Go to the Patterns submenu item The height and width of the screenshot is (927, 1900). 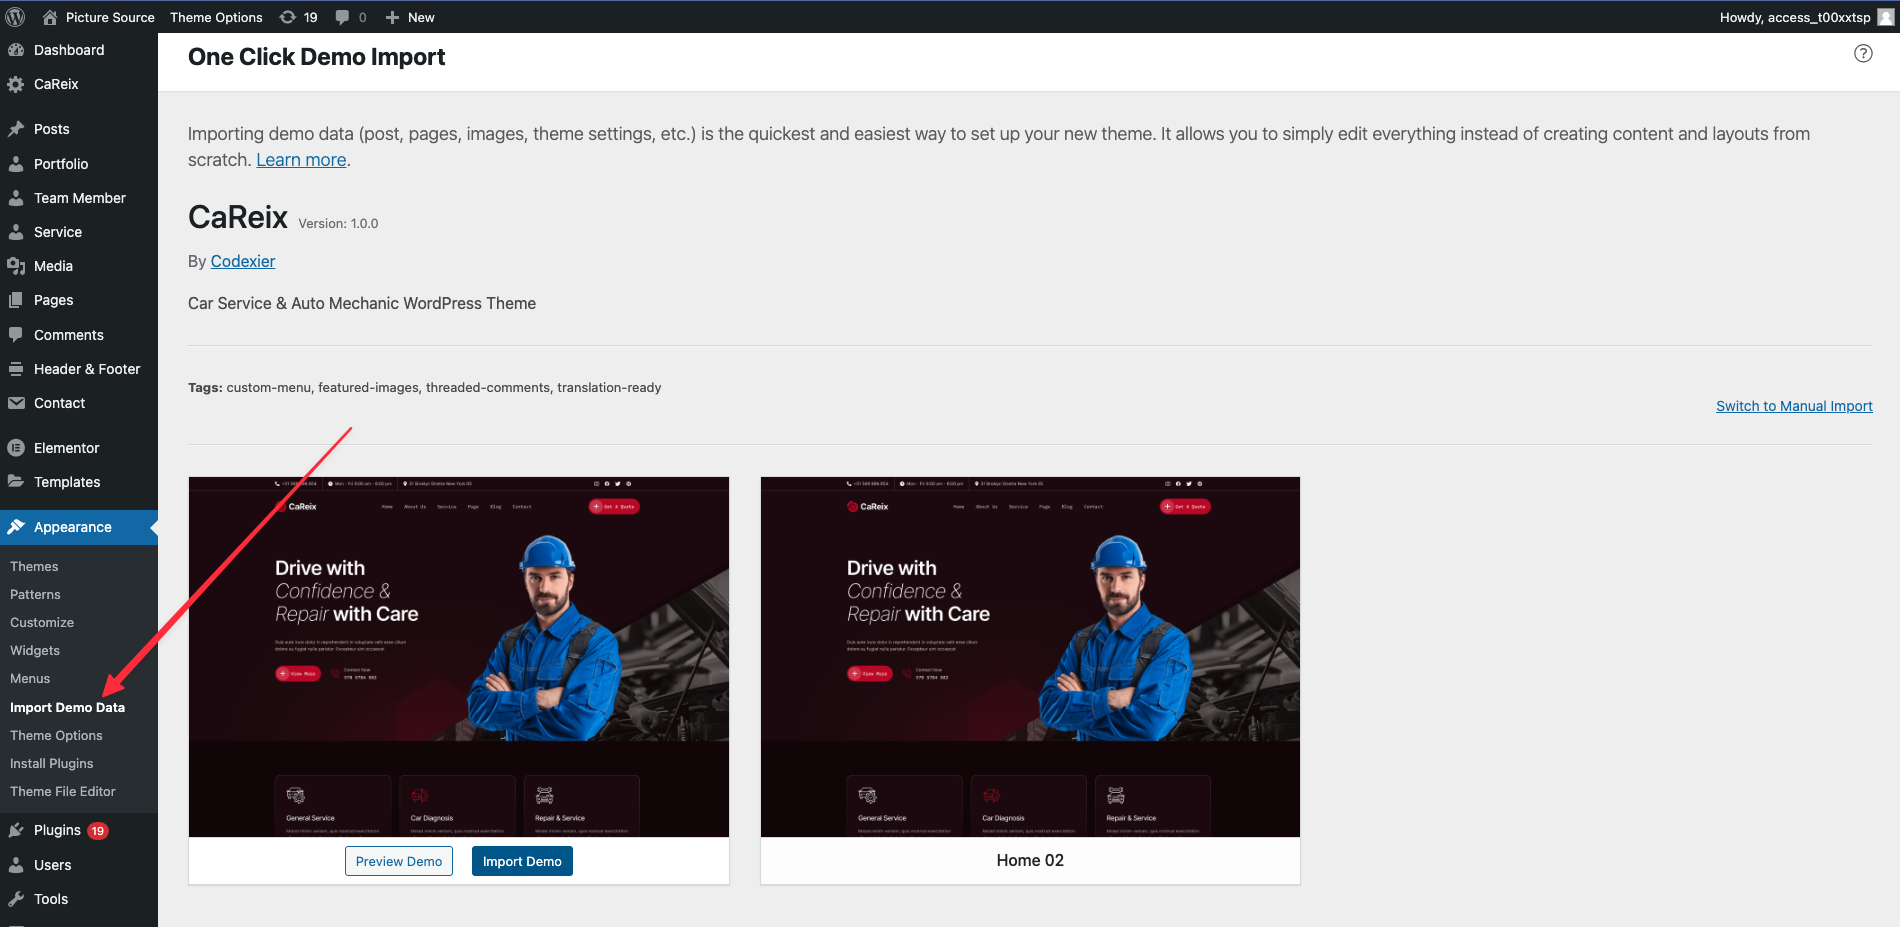(35, 594)
